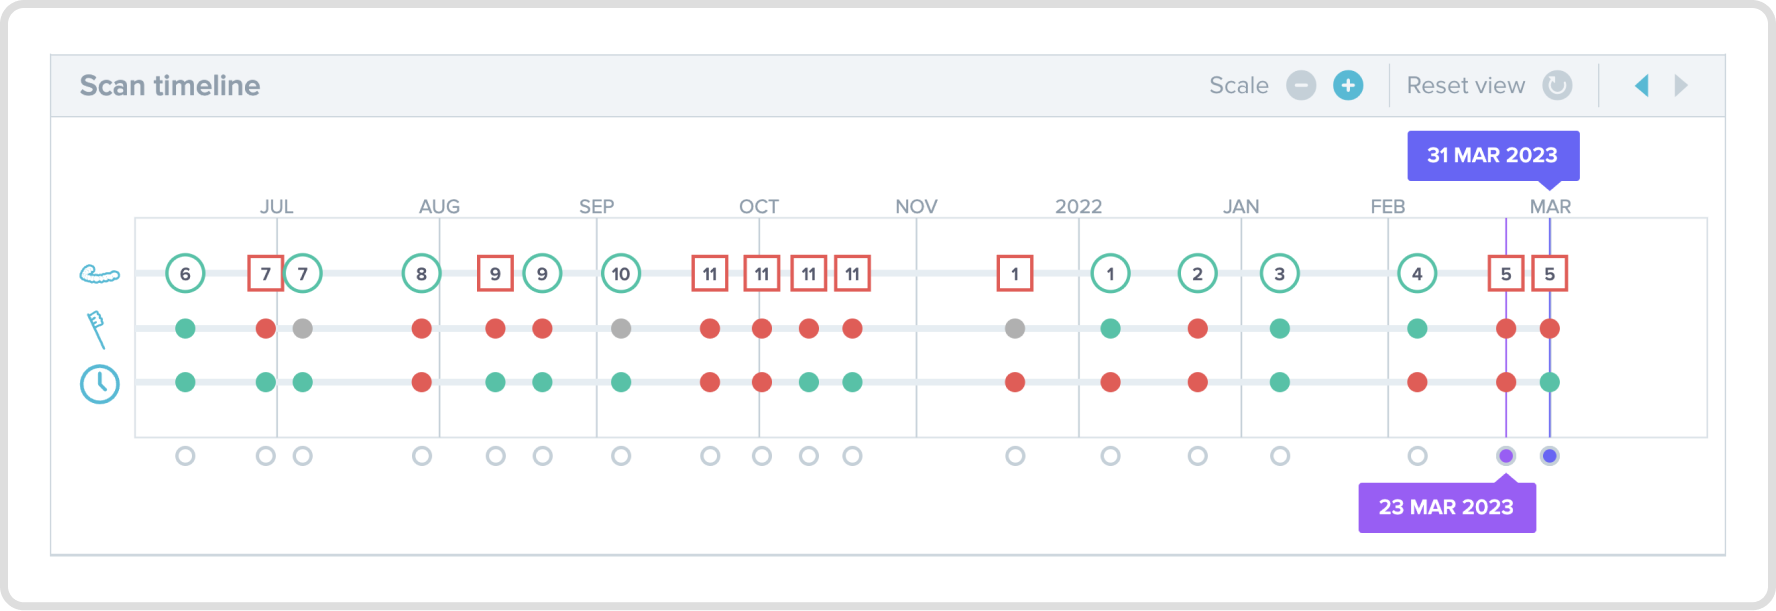The width and height of the screenshot is (1776, 611).
Task: Click the clock wear-time row icon
Action: (99, 383)
